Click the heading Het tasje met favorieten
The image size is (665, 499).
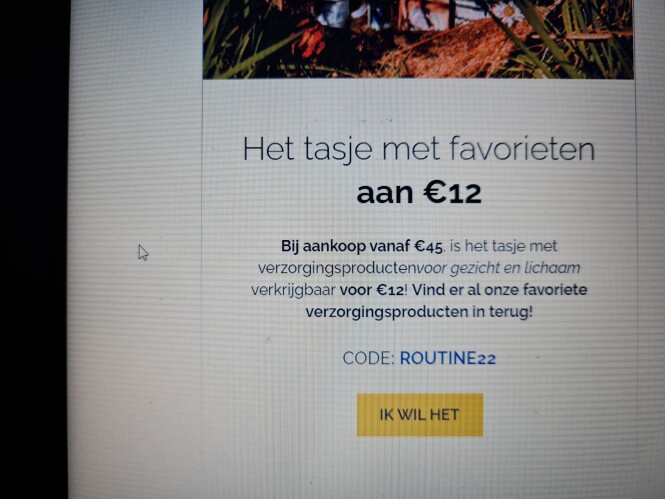pyautogui.click(x=419, y=149)
